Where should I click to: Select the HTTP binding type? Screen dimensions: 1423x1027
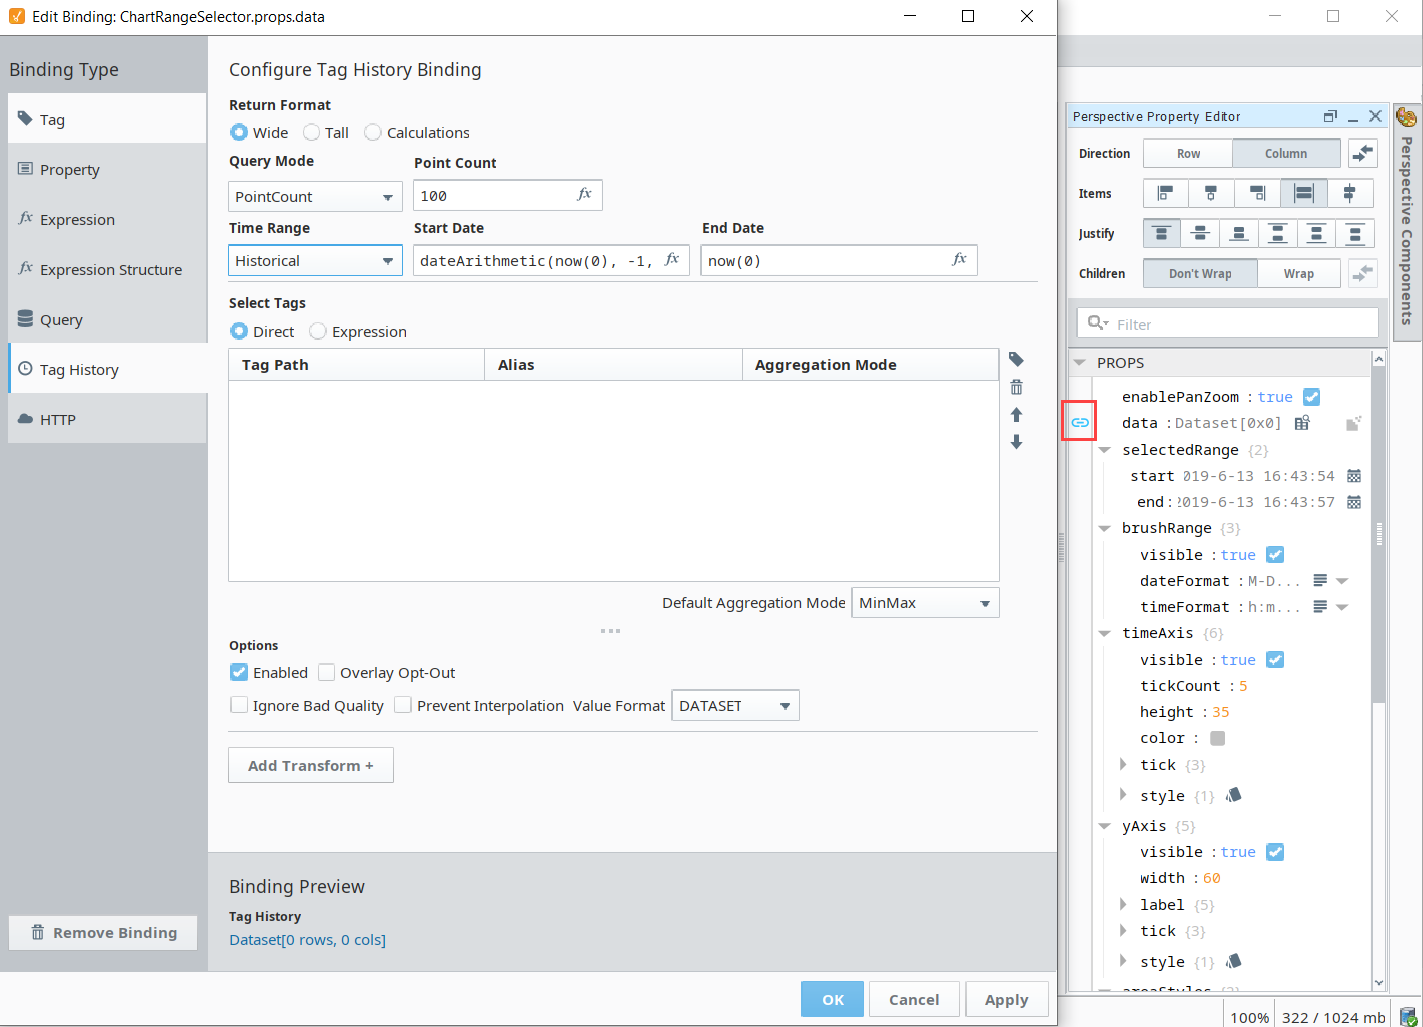click(x=107, y=419)
